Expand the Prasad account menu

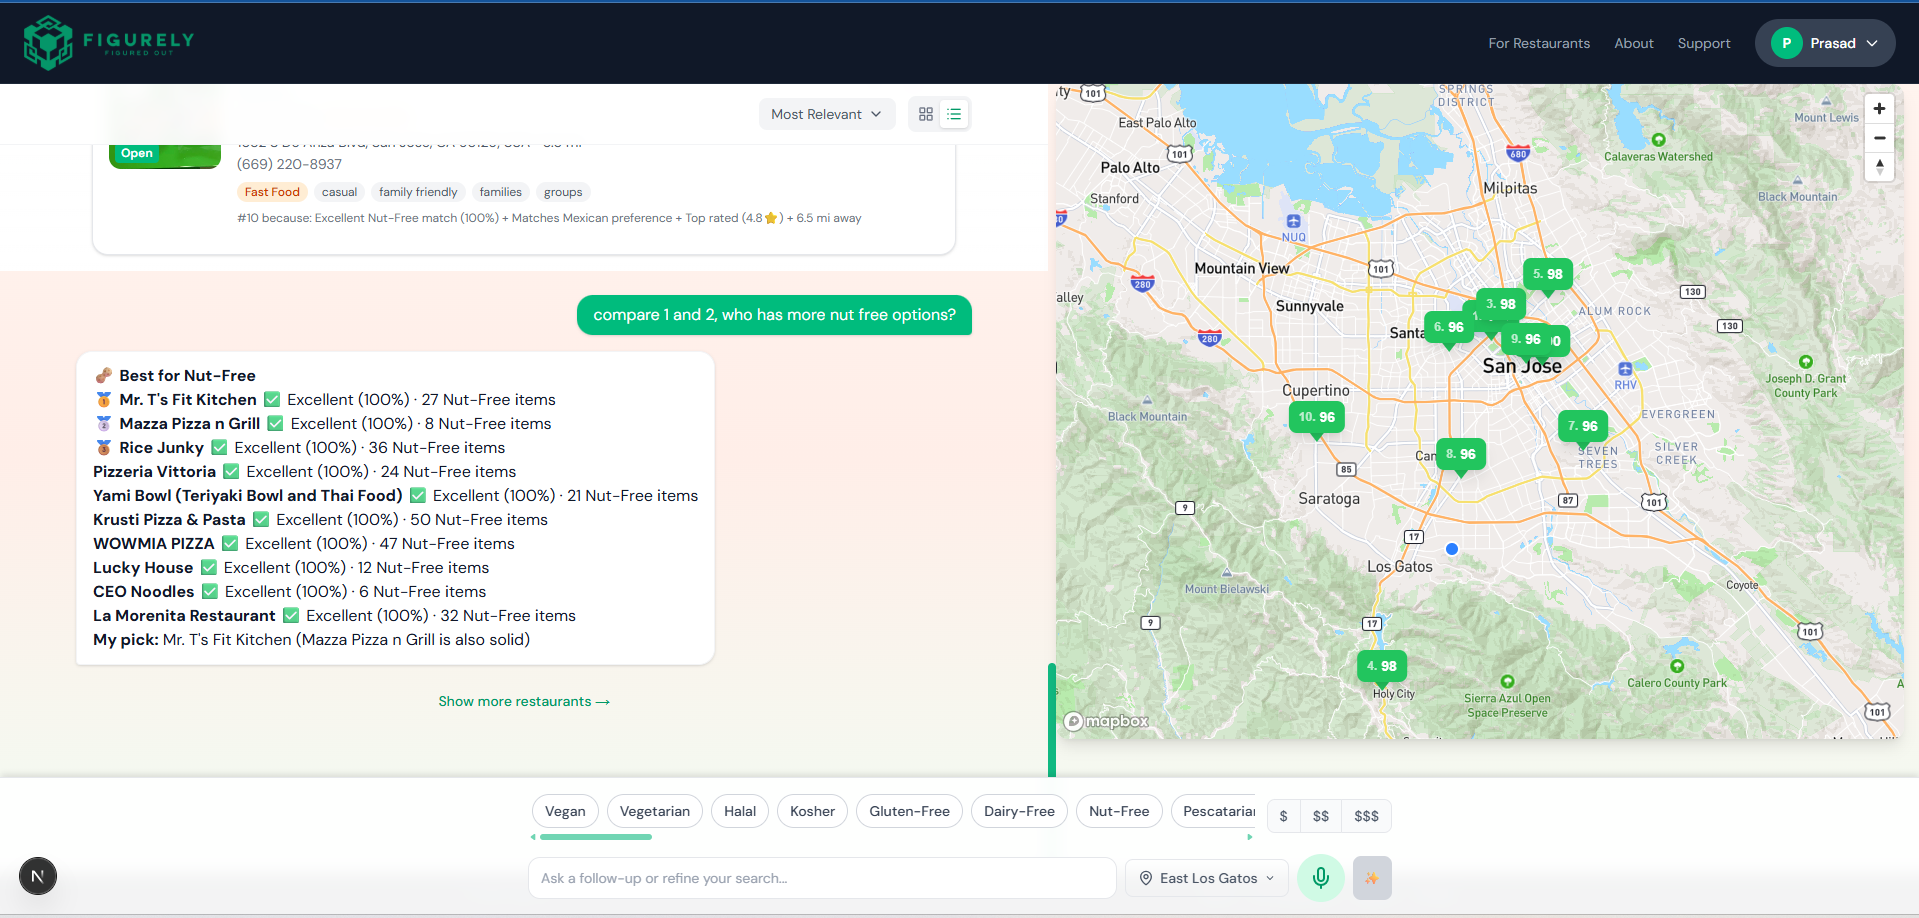(1824, 42)
